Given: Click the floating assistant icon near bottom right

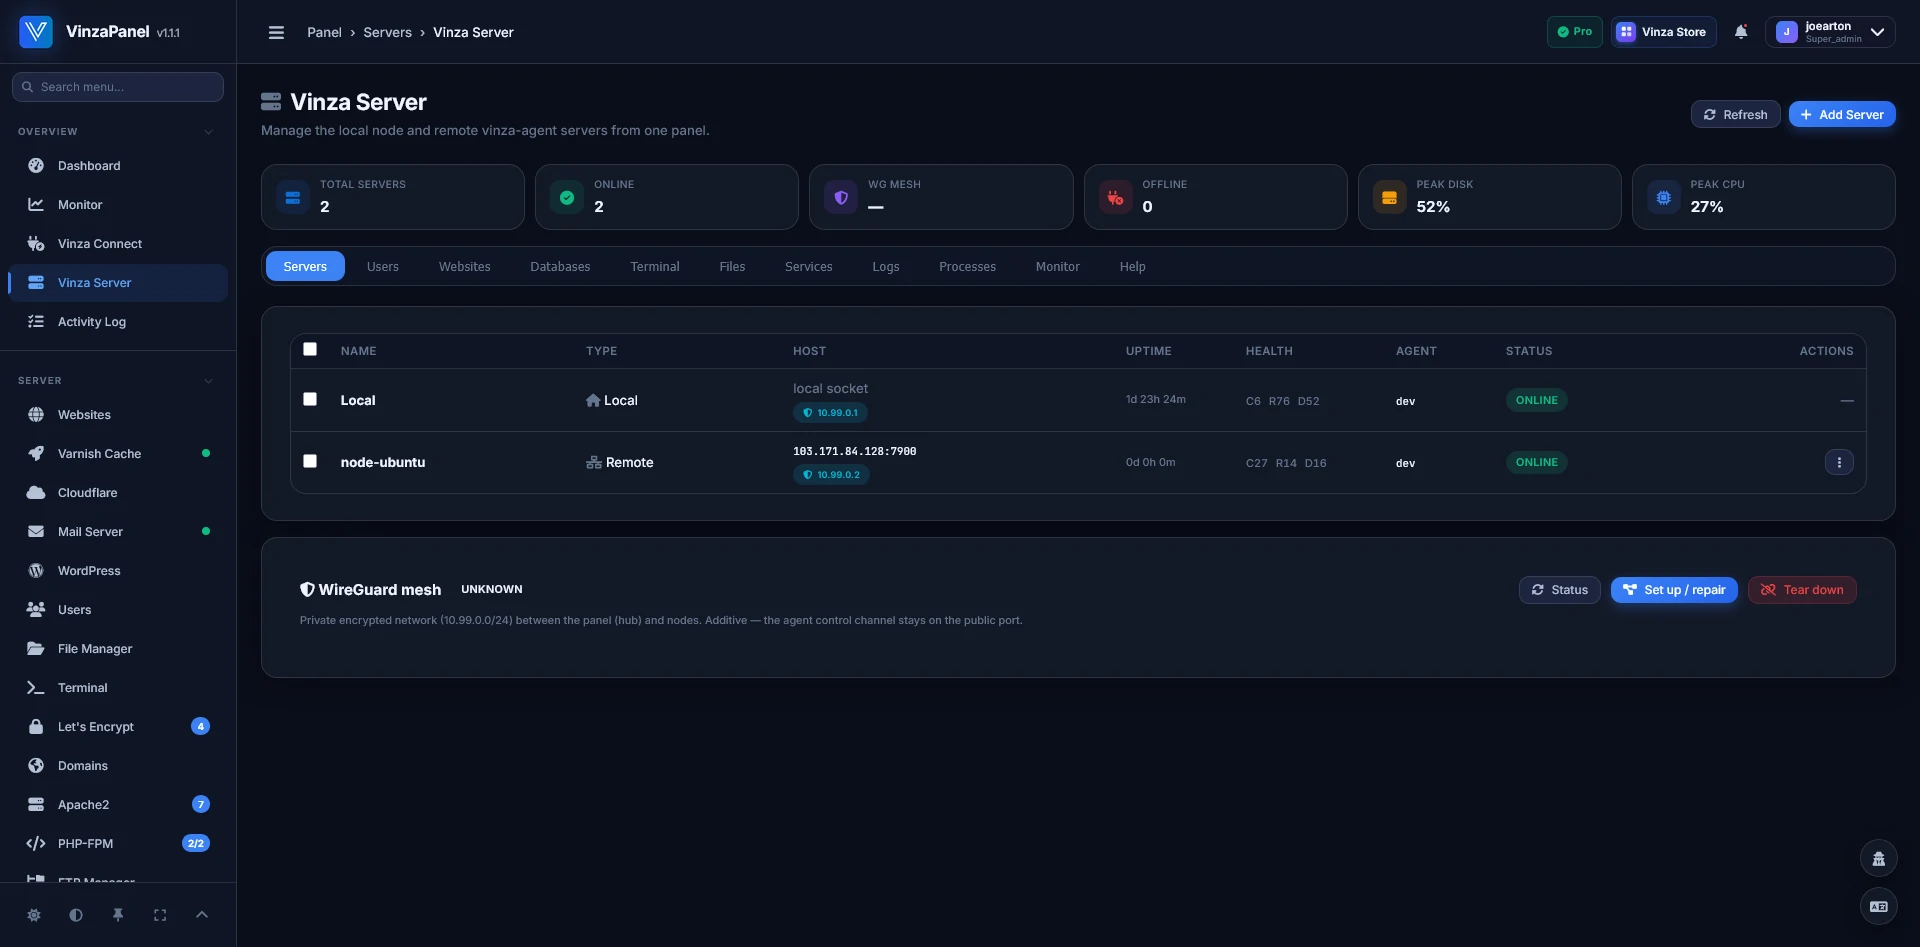Looking at the screenshot, I should (1878, 858).
